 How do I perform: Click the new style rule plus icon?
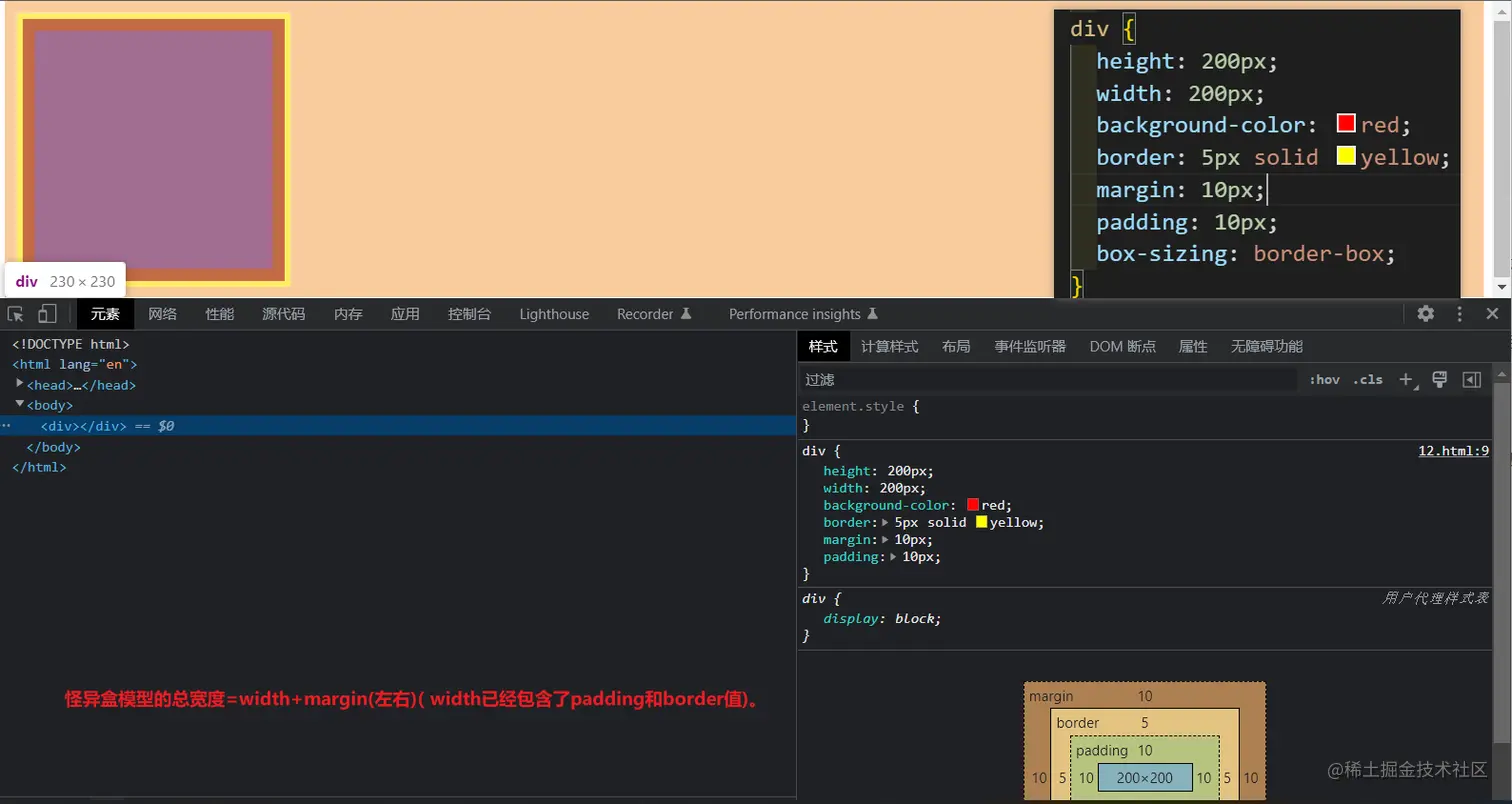[x=1408, y=379]
